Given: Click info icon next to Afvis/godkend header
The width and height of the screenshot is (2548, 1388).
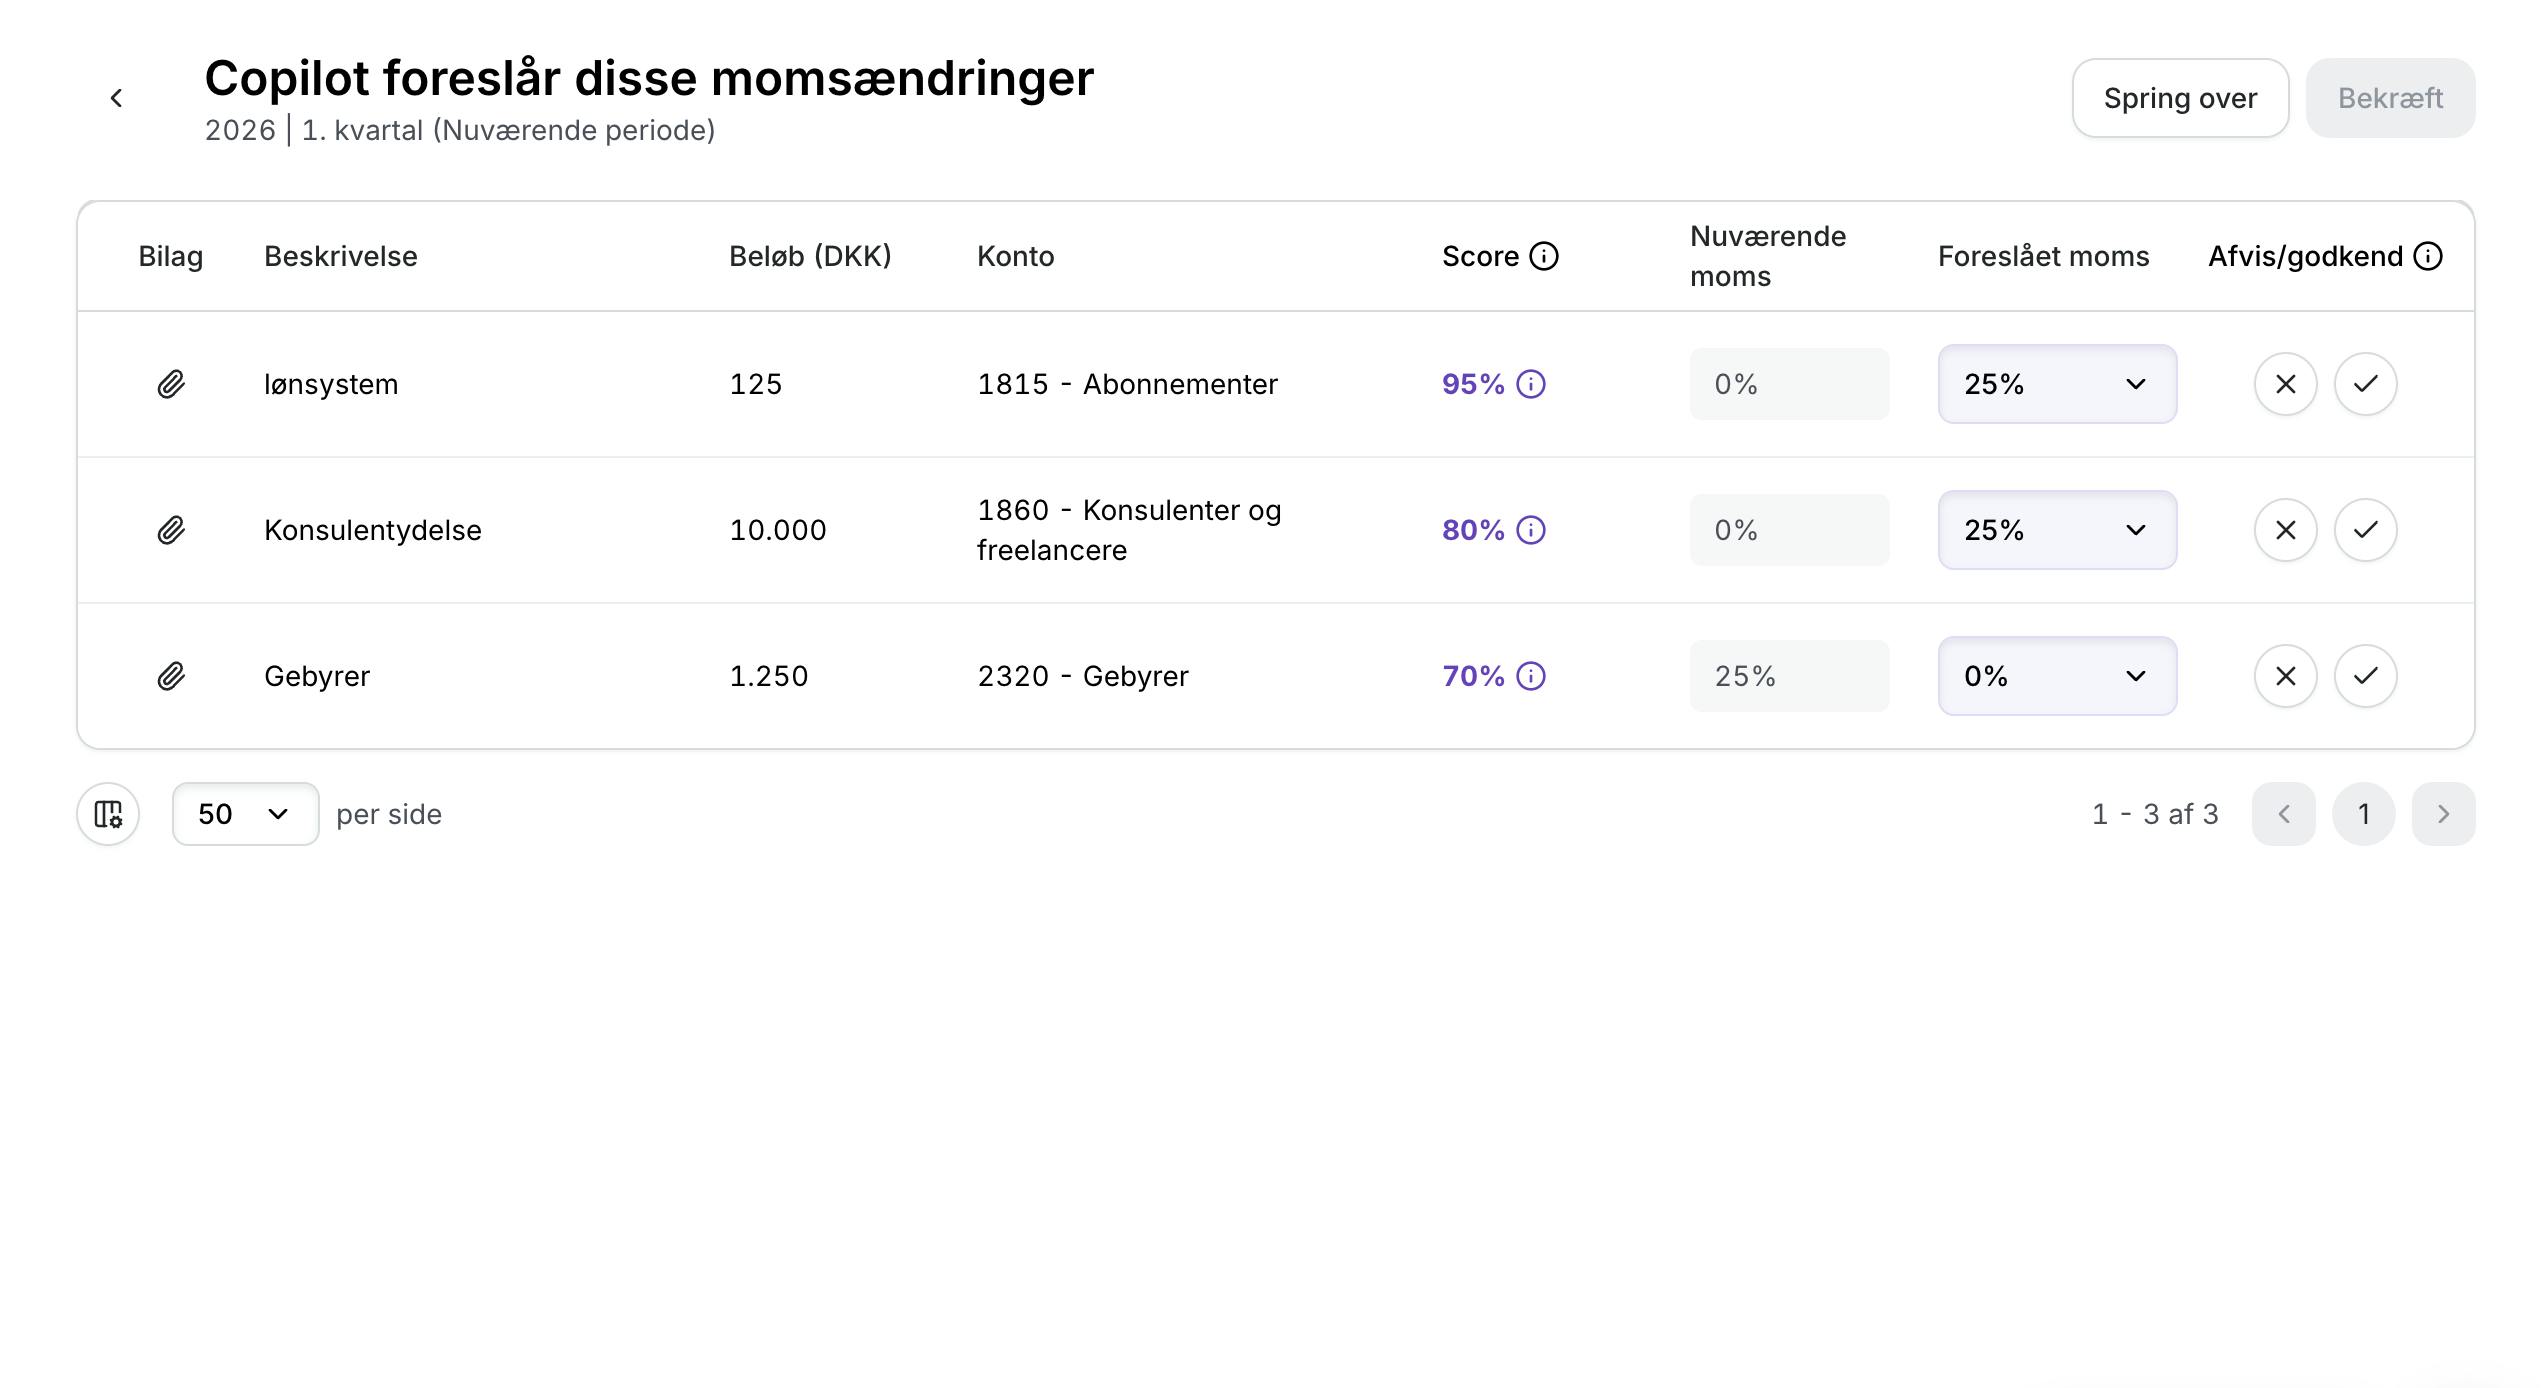Looking at the screenshot, I should [2428, 256].
